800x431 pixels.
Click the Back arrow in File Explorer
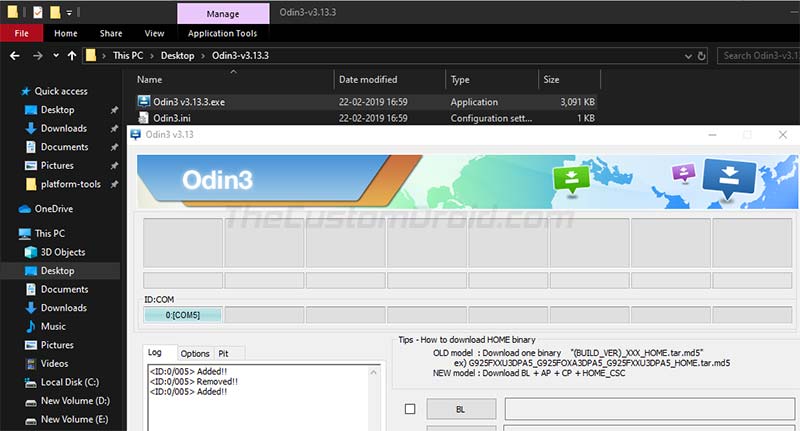(x=15, y=56)
